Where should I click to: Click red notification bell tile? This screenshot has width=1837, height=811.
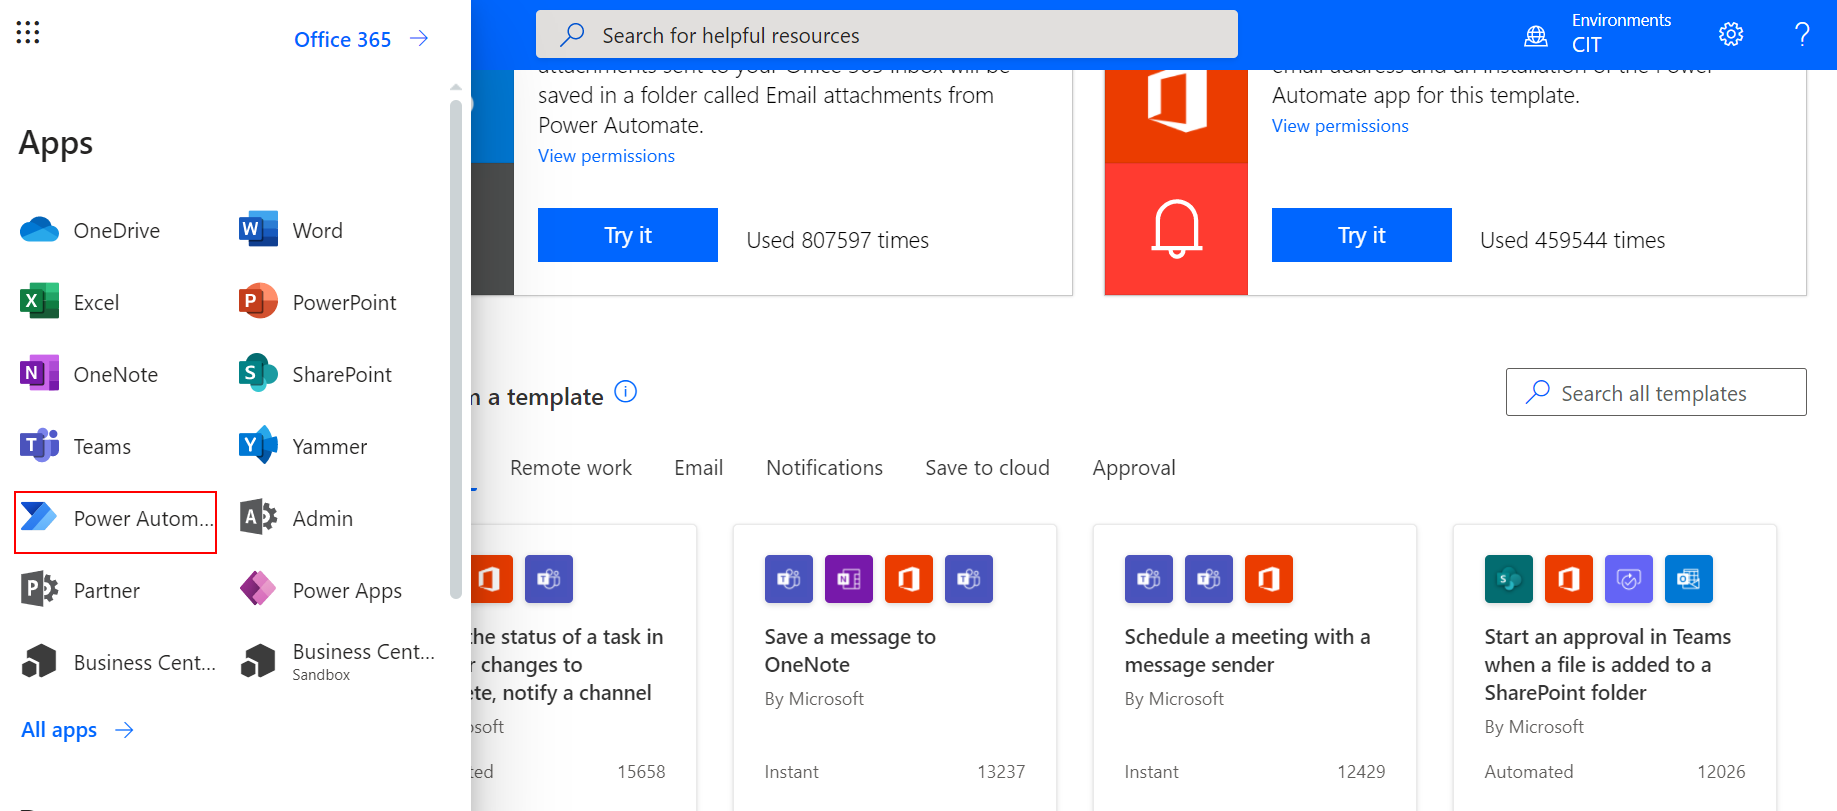tap(1176, 229)
